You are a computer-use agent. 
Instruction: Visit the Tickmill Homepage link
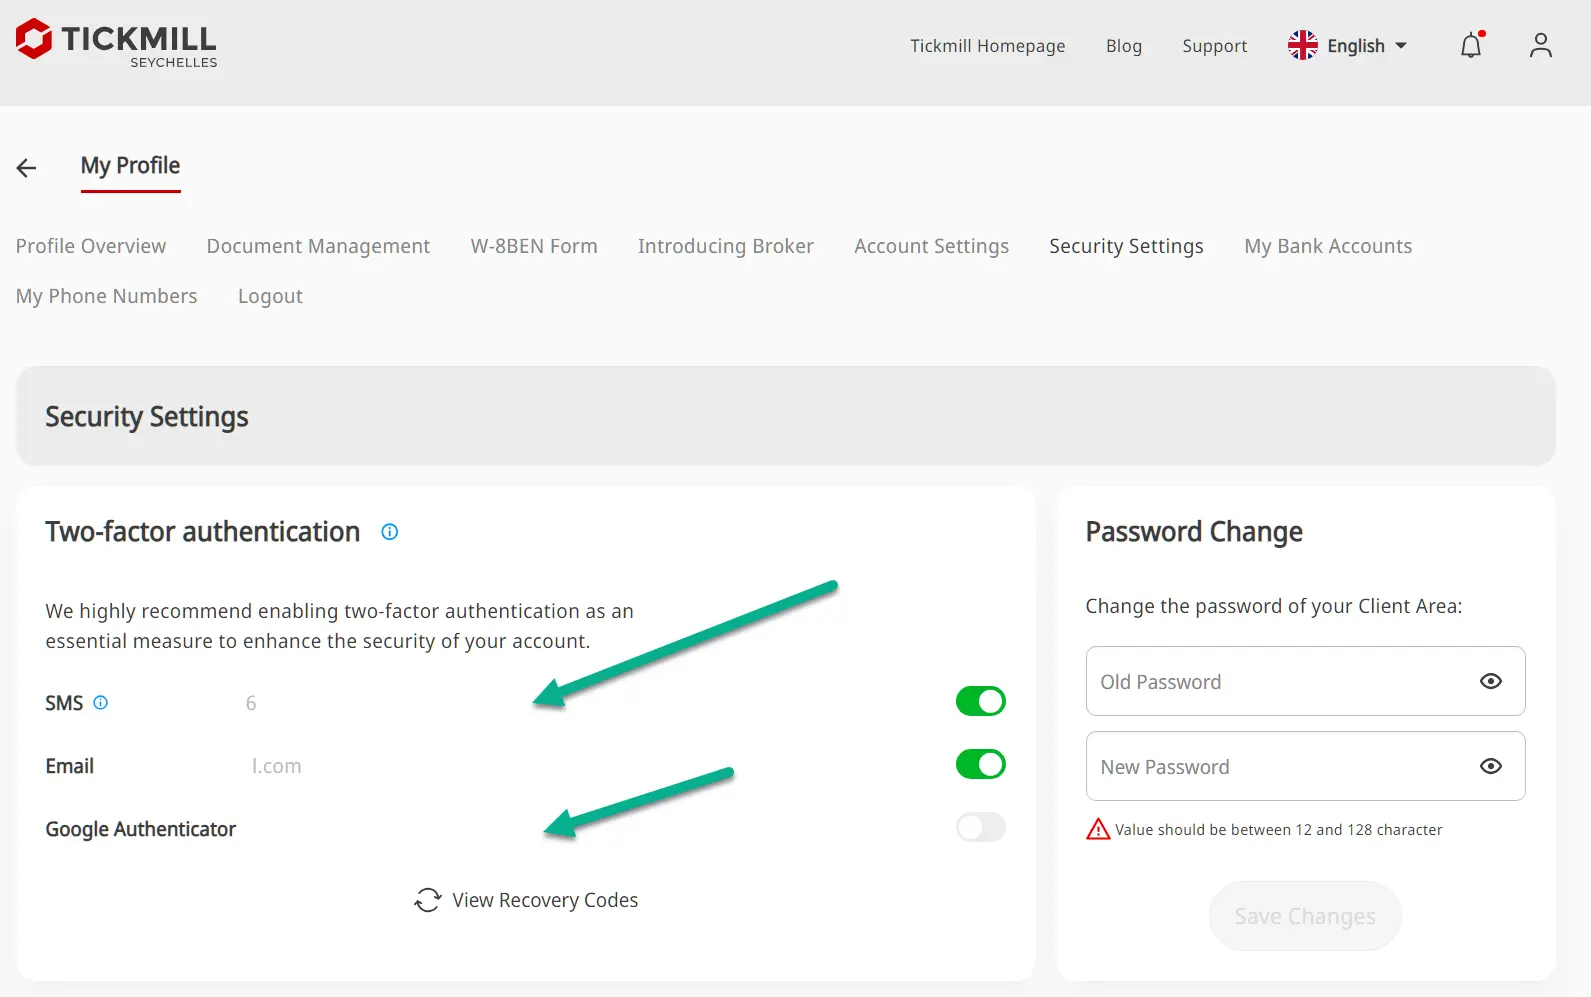click(x=987, y=46)
